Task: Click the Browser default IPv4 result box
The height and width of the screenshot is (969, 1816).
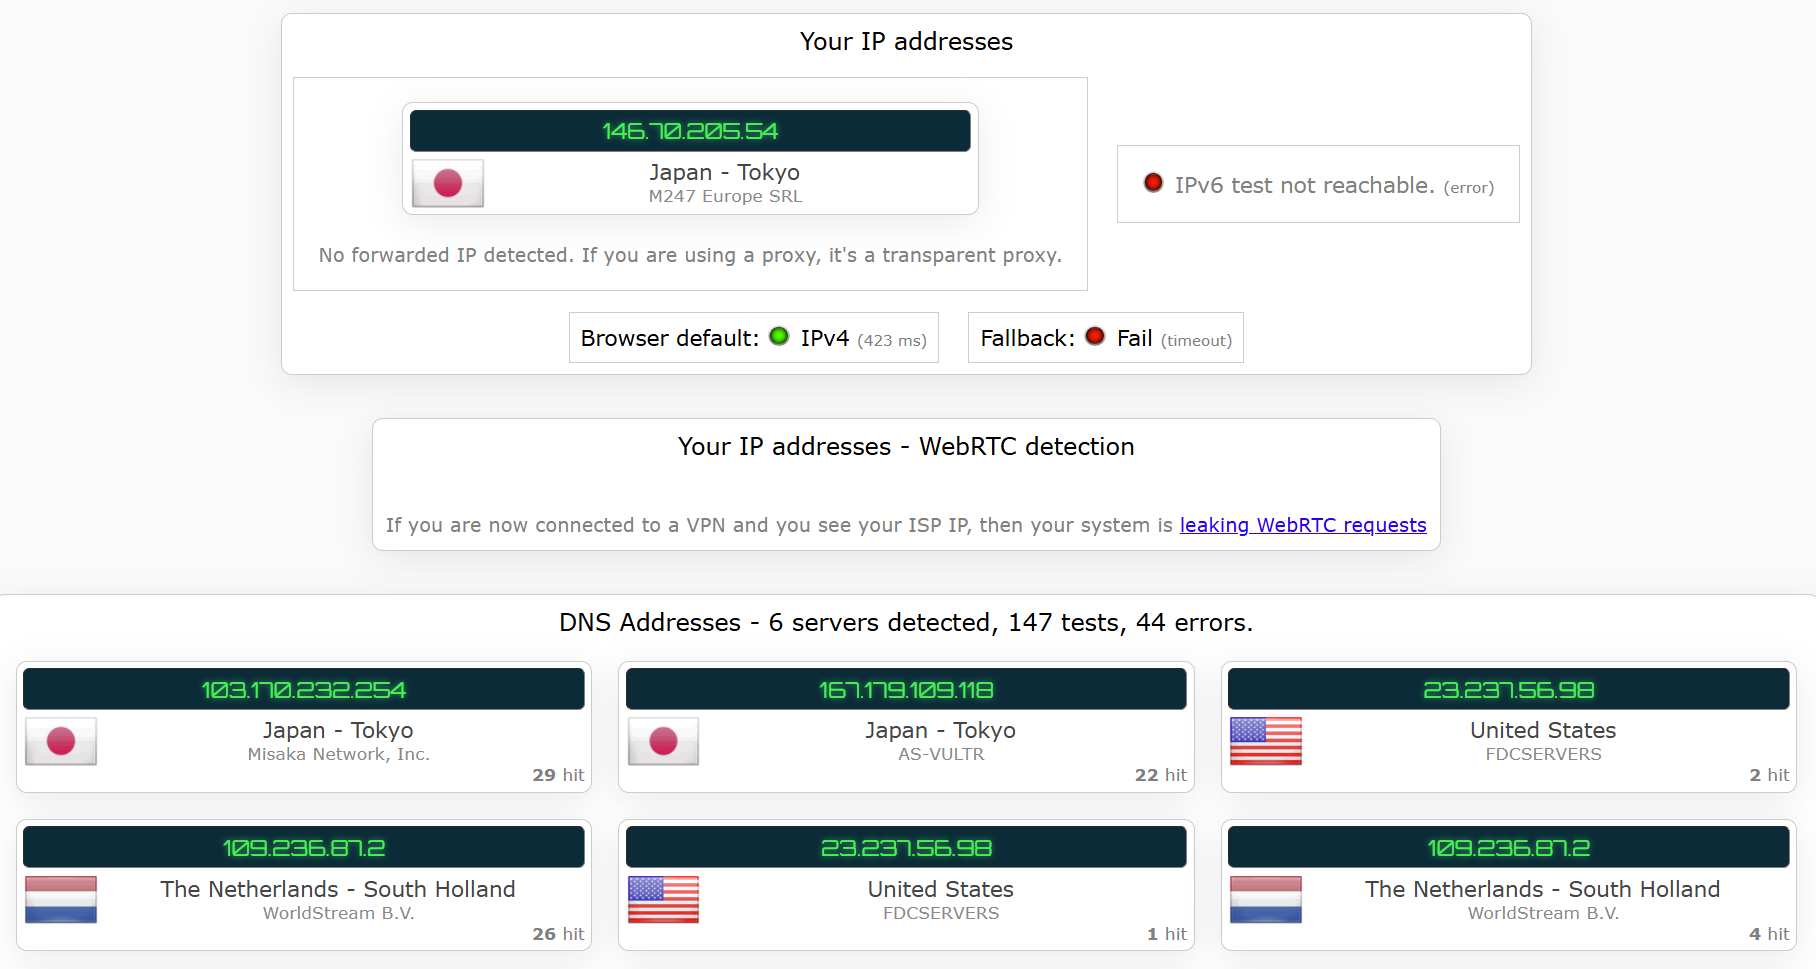Action: click(753, 338)
